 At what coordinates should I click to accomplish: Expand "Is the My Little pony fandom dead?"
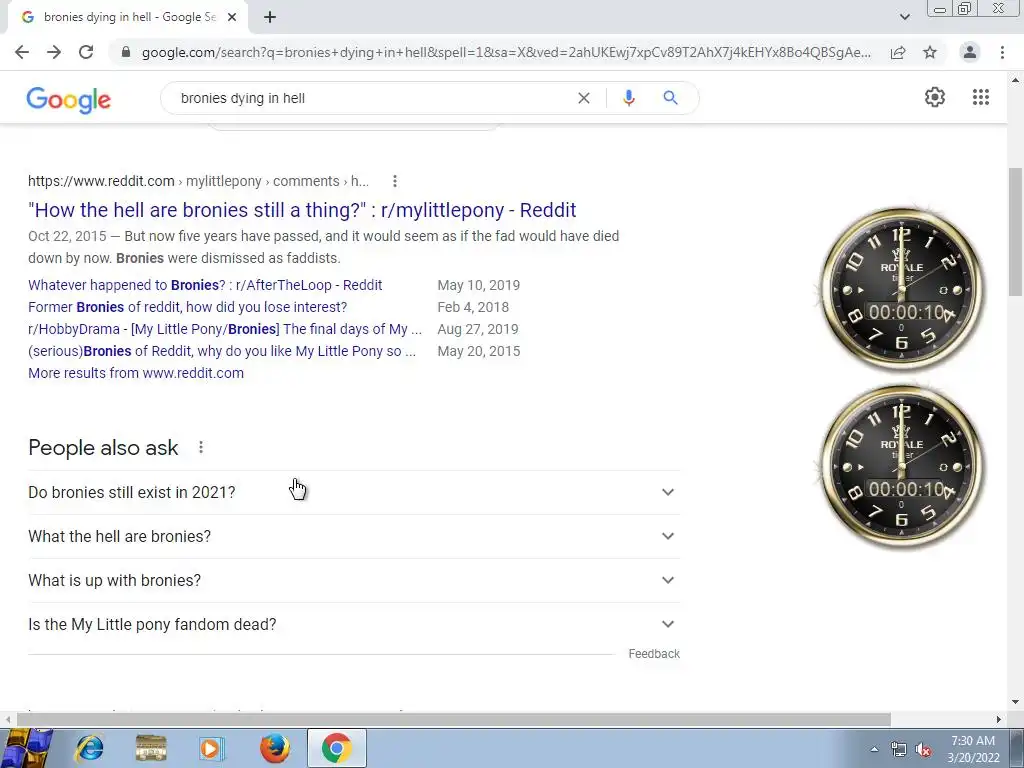(354, 624)
